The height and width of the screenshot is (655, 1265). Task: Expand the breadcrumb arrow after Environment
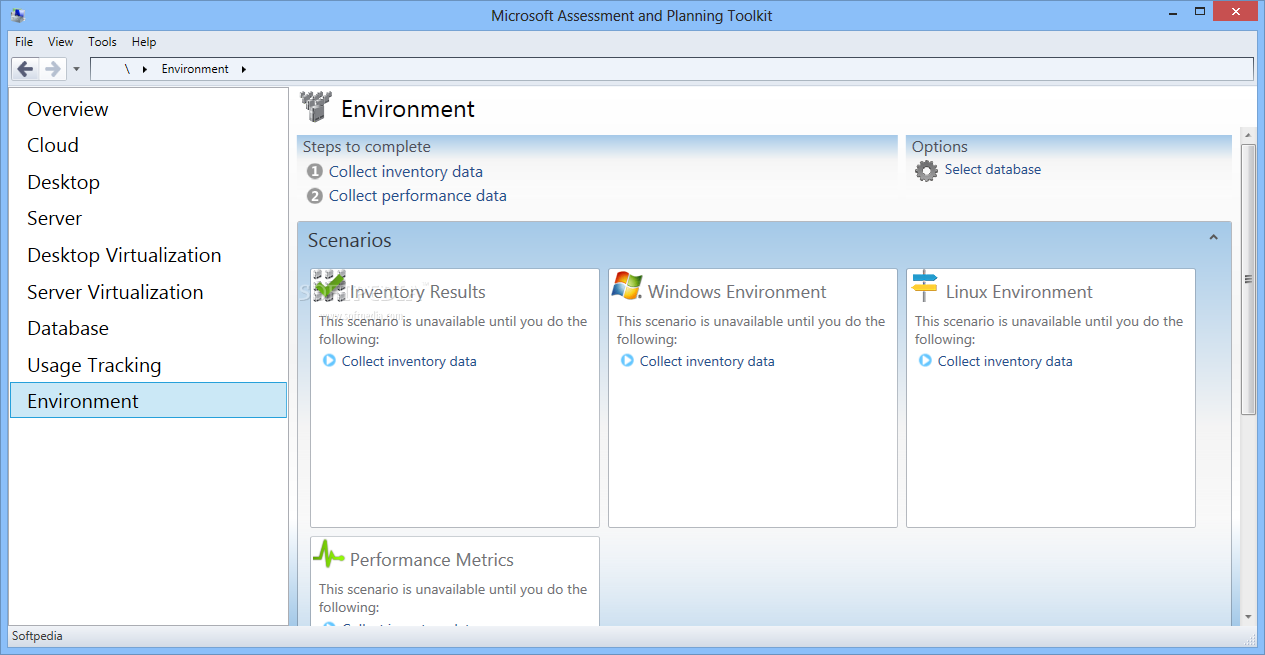[x=244, y=69]
